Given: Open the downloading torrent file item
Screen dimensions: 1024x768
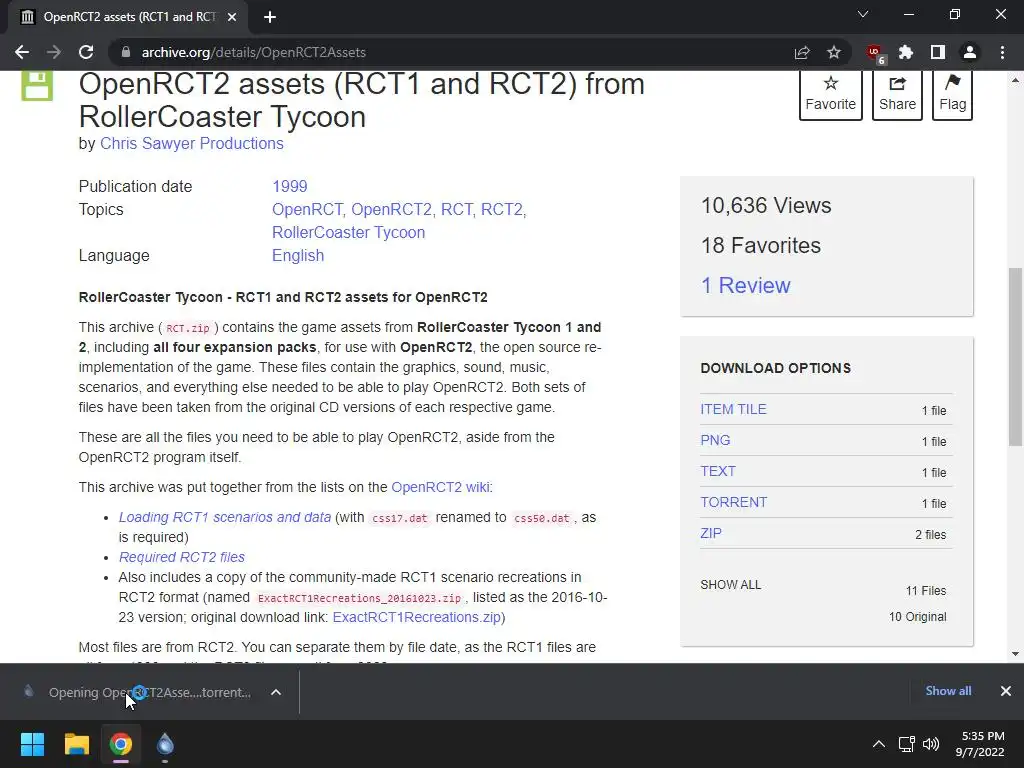Looking at the screenshot, I should pyautogui.click(x=138, y=692).
